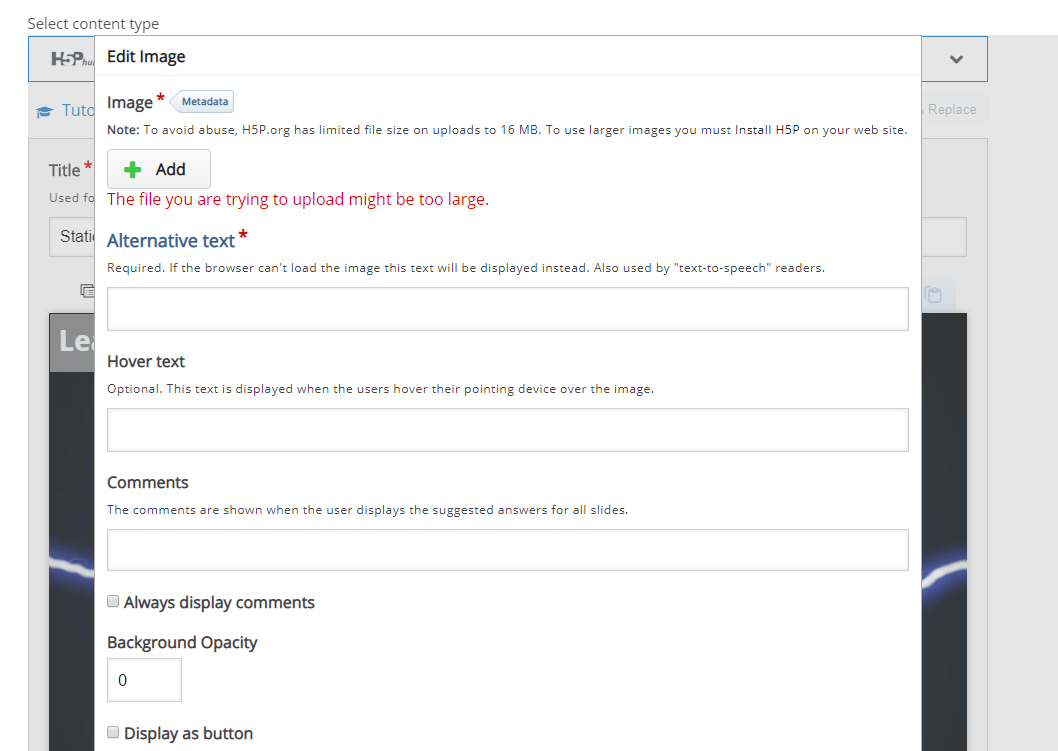Screen dimensions: 1058x751
Task: Click the Title field behind the dialog
Action: [x=72, y=237]
